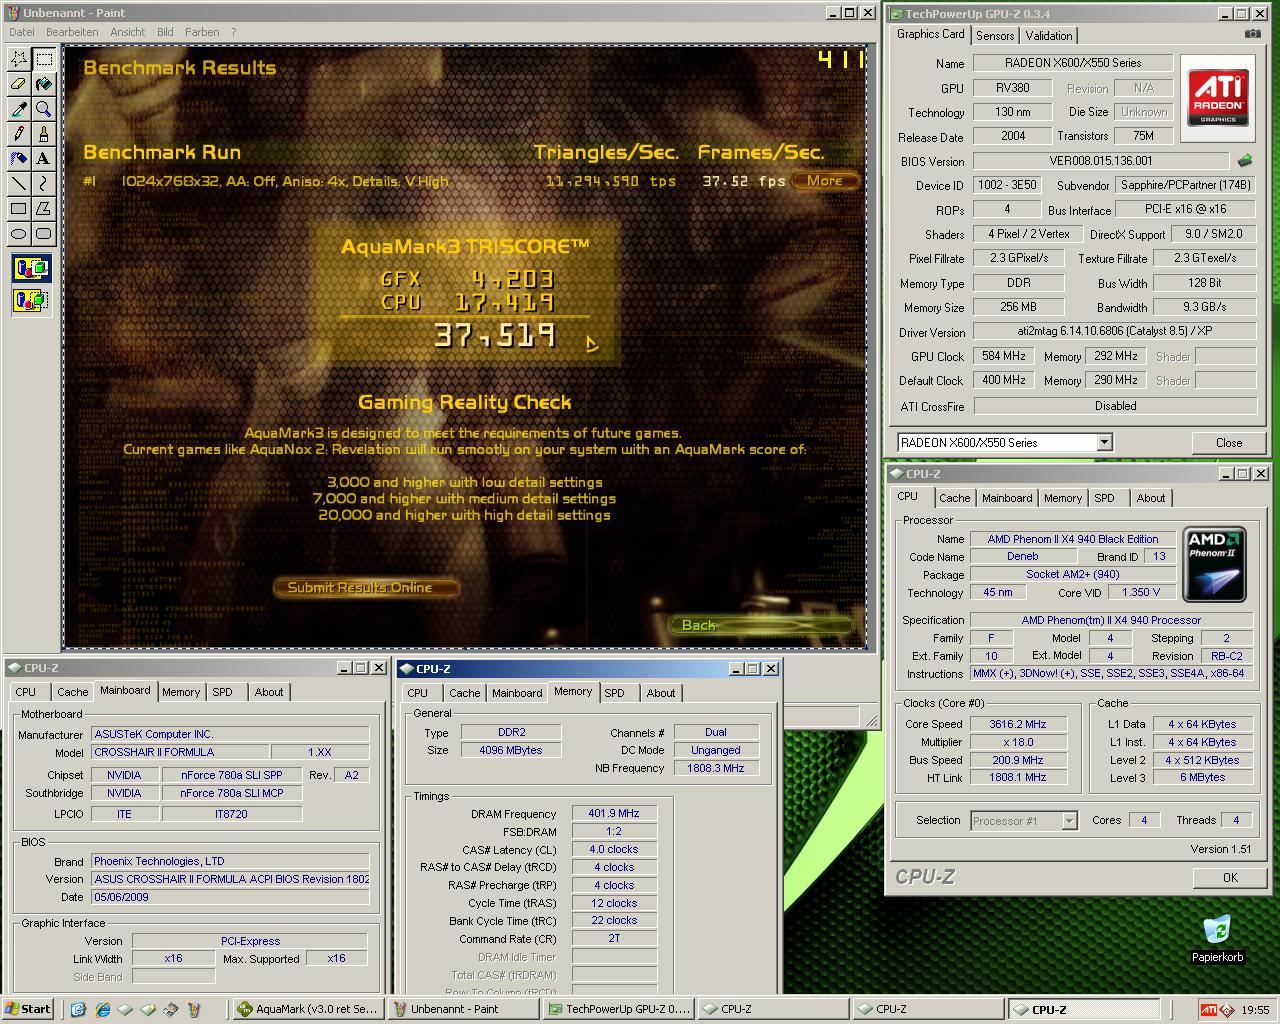This screenshot has width=1280, height=1024.
Task: Open the Bearbeiten menu in Paint
Action: pyautogui.click(x=72, y=32)
